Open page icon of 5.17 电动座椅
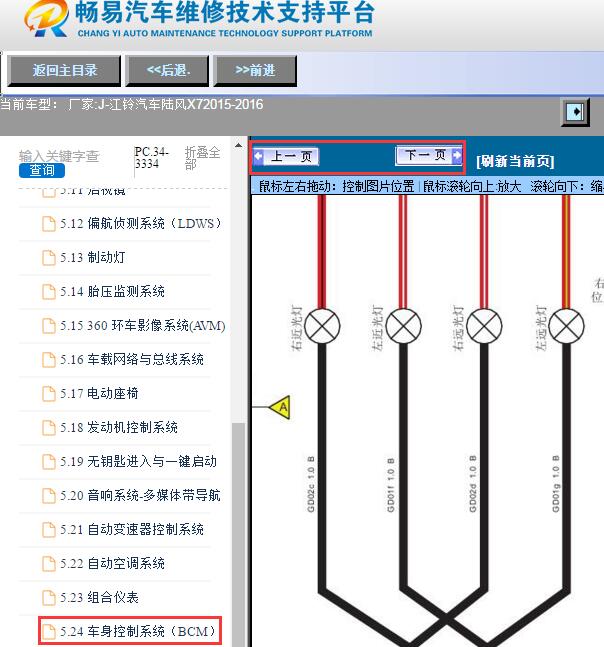 click(x=49, y=394)
